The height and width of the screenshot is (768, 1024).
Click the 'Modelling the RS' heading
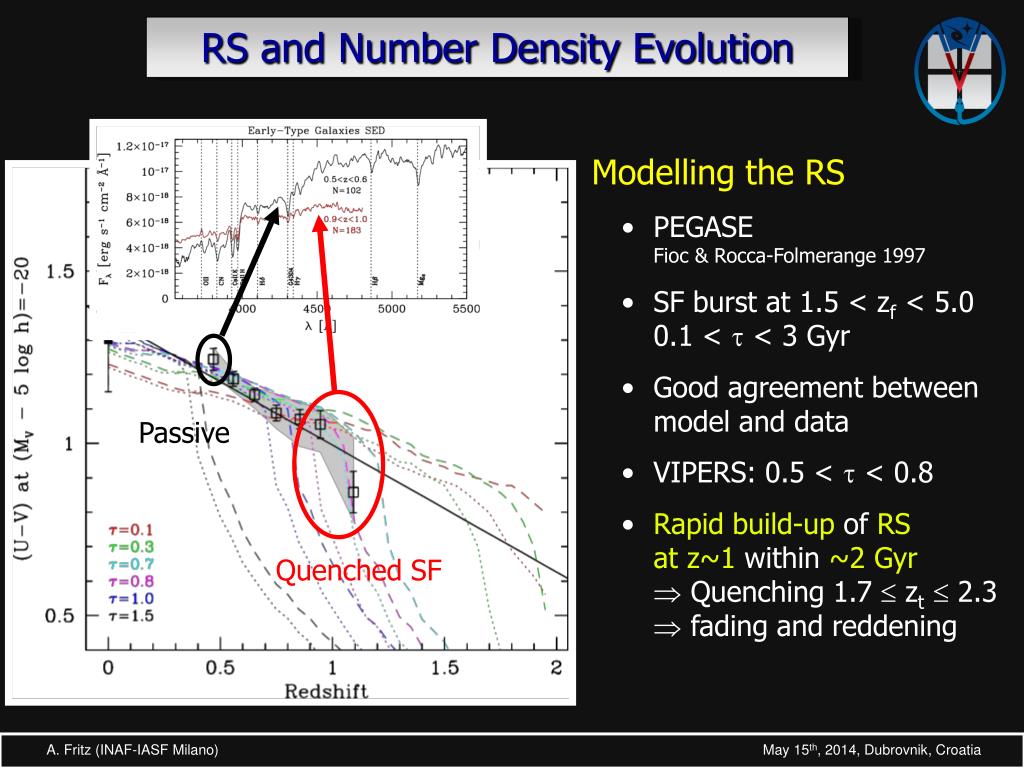click(x=718, y=173)
